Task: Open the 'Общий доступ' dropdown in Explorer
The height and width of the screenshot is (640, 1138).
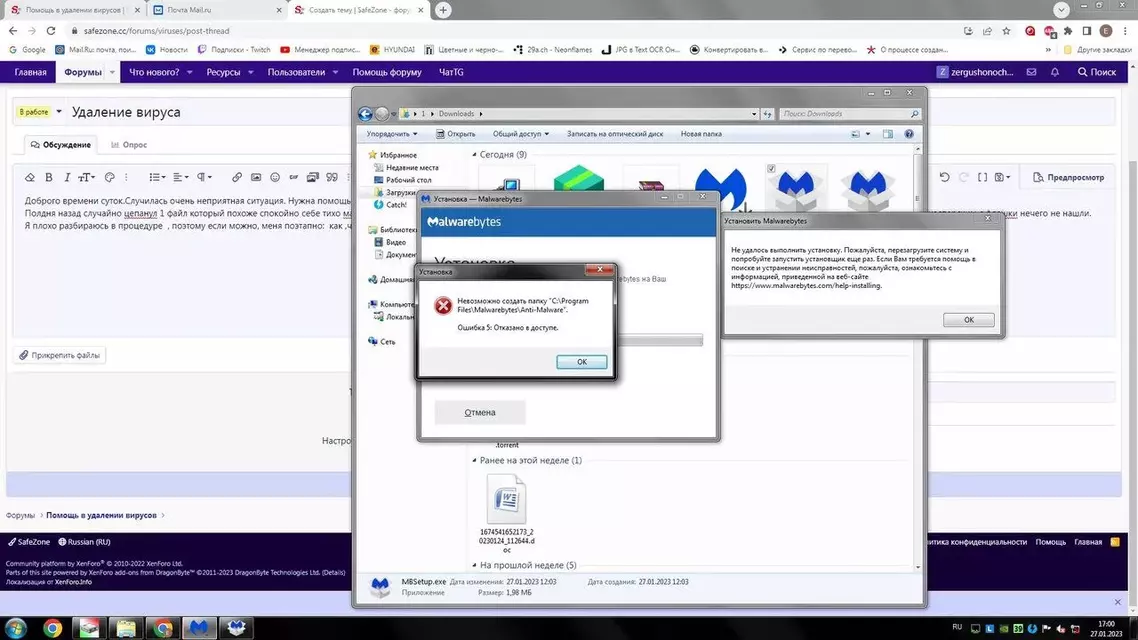Action: [x=520, y=134]
